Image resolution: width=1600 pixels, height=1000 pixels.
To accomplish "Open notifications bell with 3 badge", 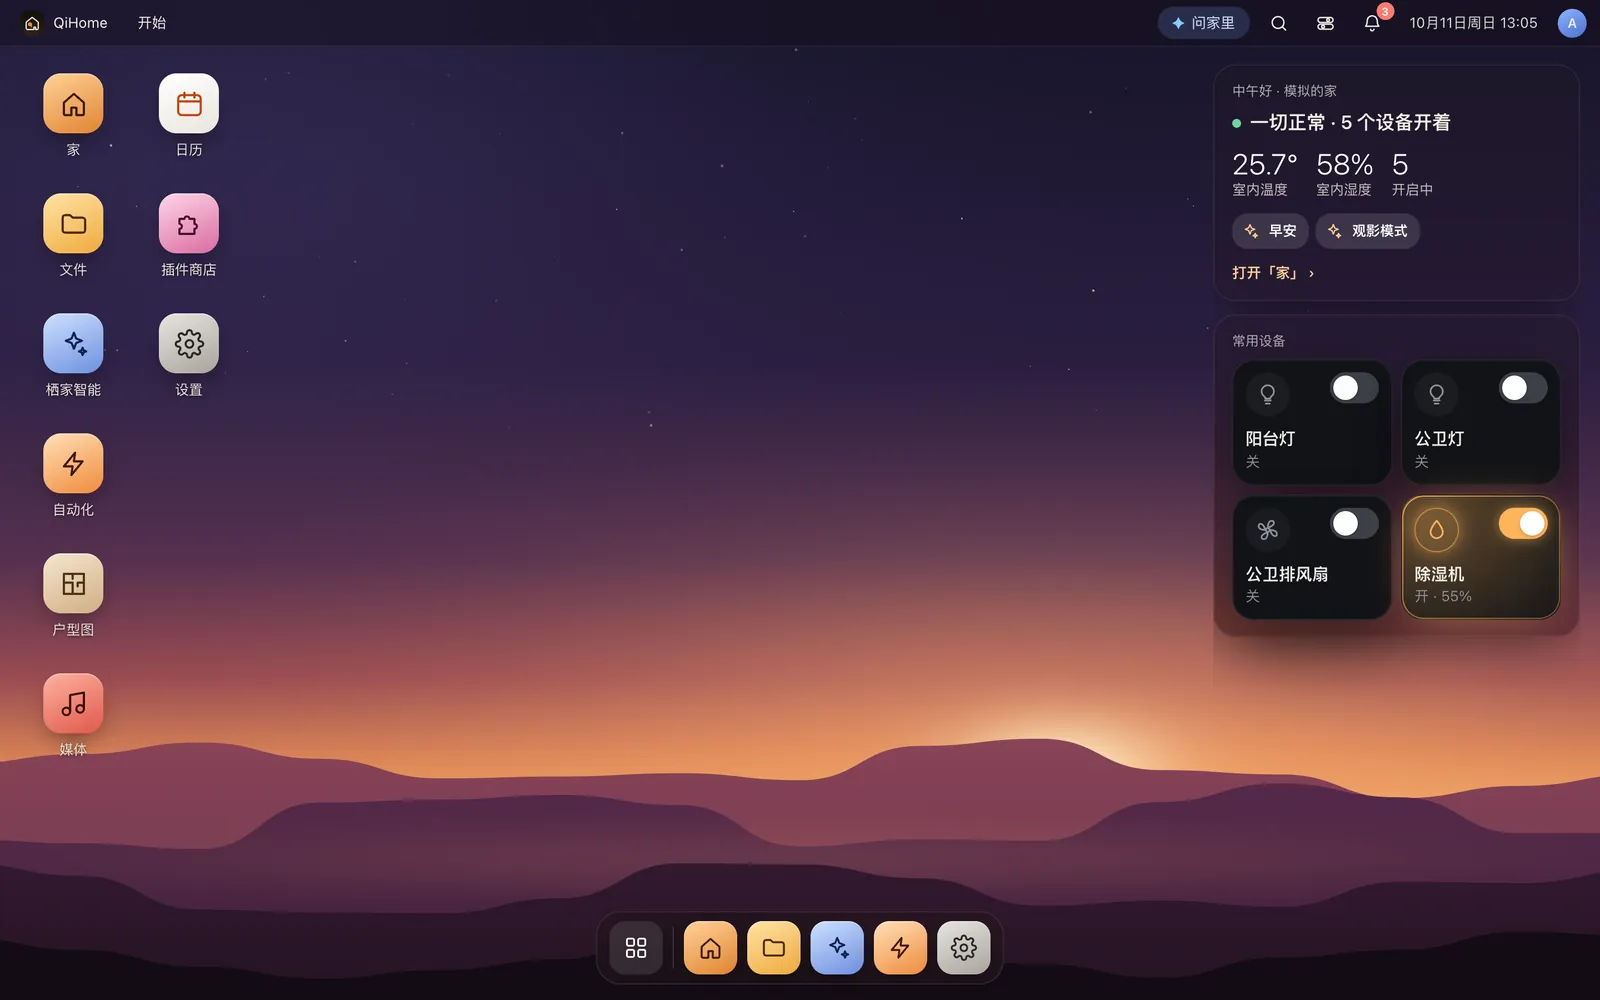I will coord(1372,23).
